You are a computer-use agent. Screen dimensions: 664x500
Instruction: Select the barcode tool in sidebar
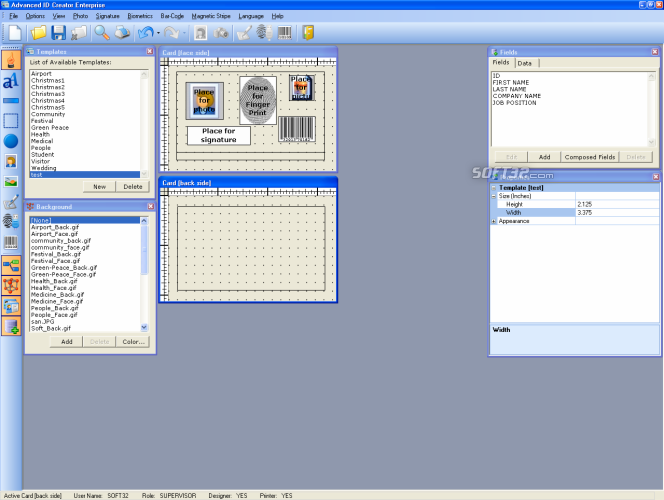pos(11,243)
